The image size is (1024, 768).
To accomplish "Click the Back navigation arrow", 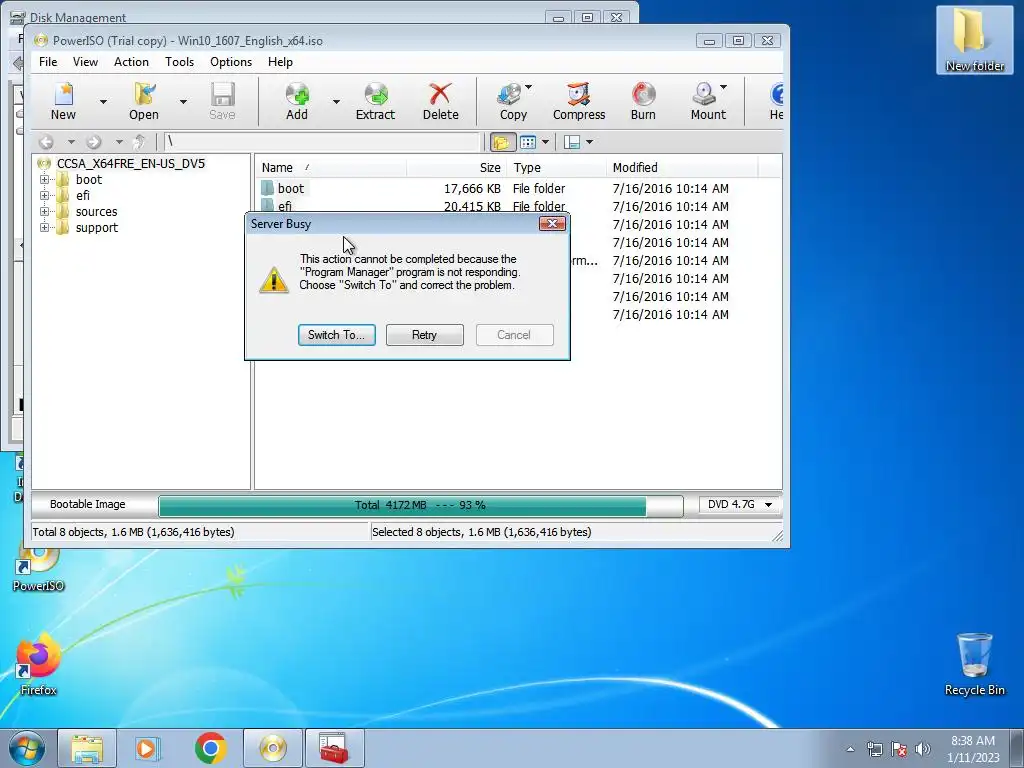I will [46, 142].
